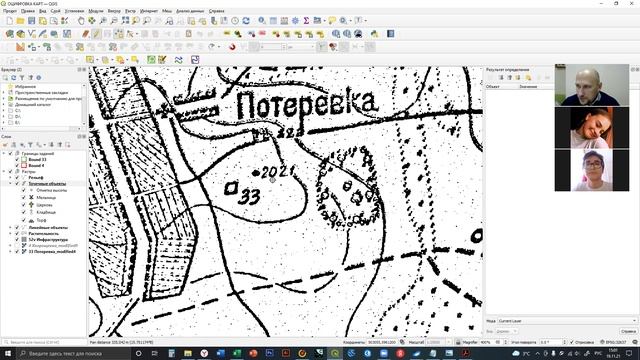Click the EPSG:32637 CRS button
This screenshot has width=640, height=360.
[x=613, y=342]
